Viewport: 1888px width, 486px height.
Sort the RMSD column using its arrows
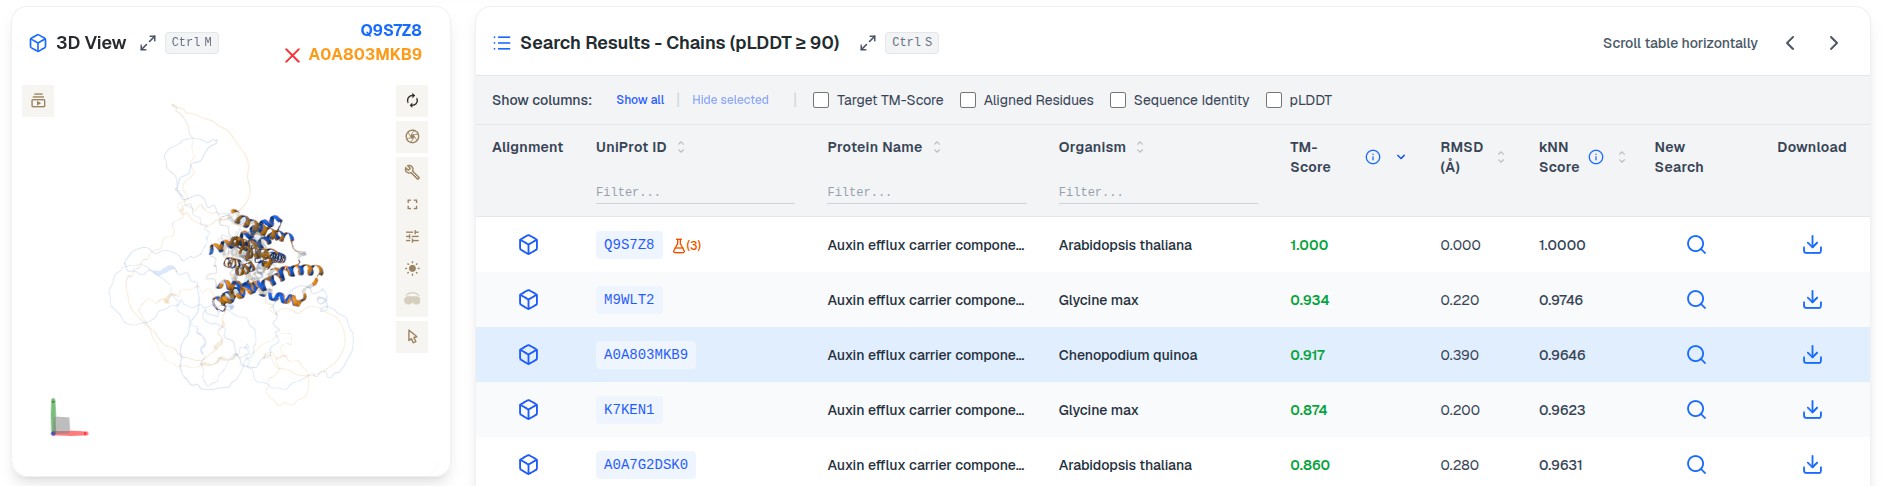click(x=1500, y=157)
